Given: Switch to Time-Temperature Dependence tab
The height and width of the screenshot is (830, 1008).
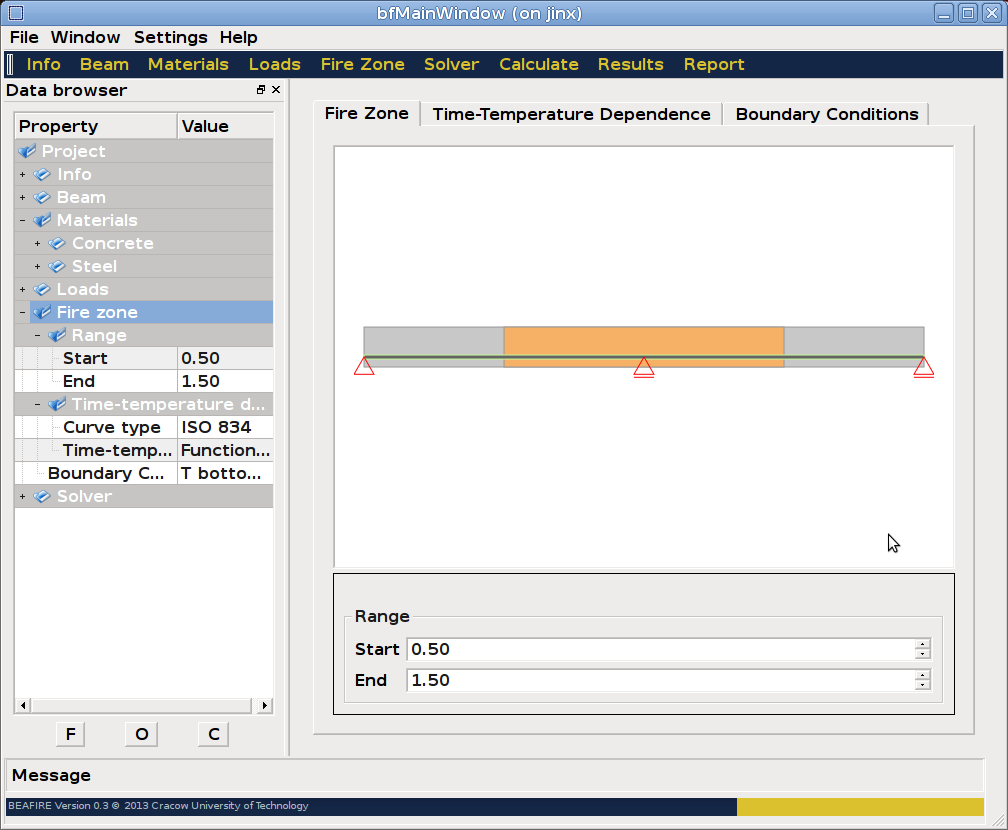Looking at the screenshot, I should point(571,114).
